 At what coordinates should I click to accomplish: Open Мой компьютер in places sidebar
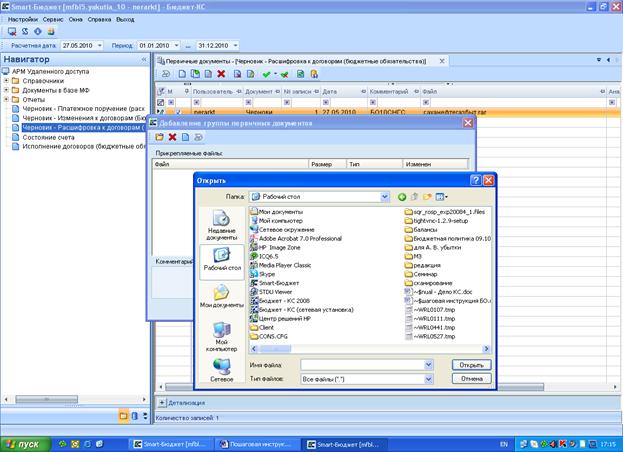click(x=221, y=336)
